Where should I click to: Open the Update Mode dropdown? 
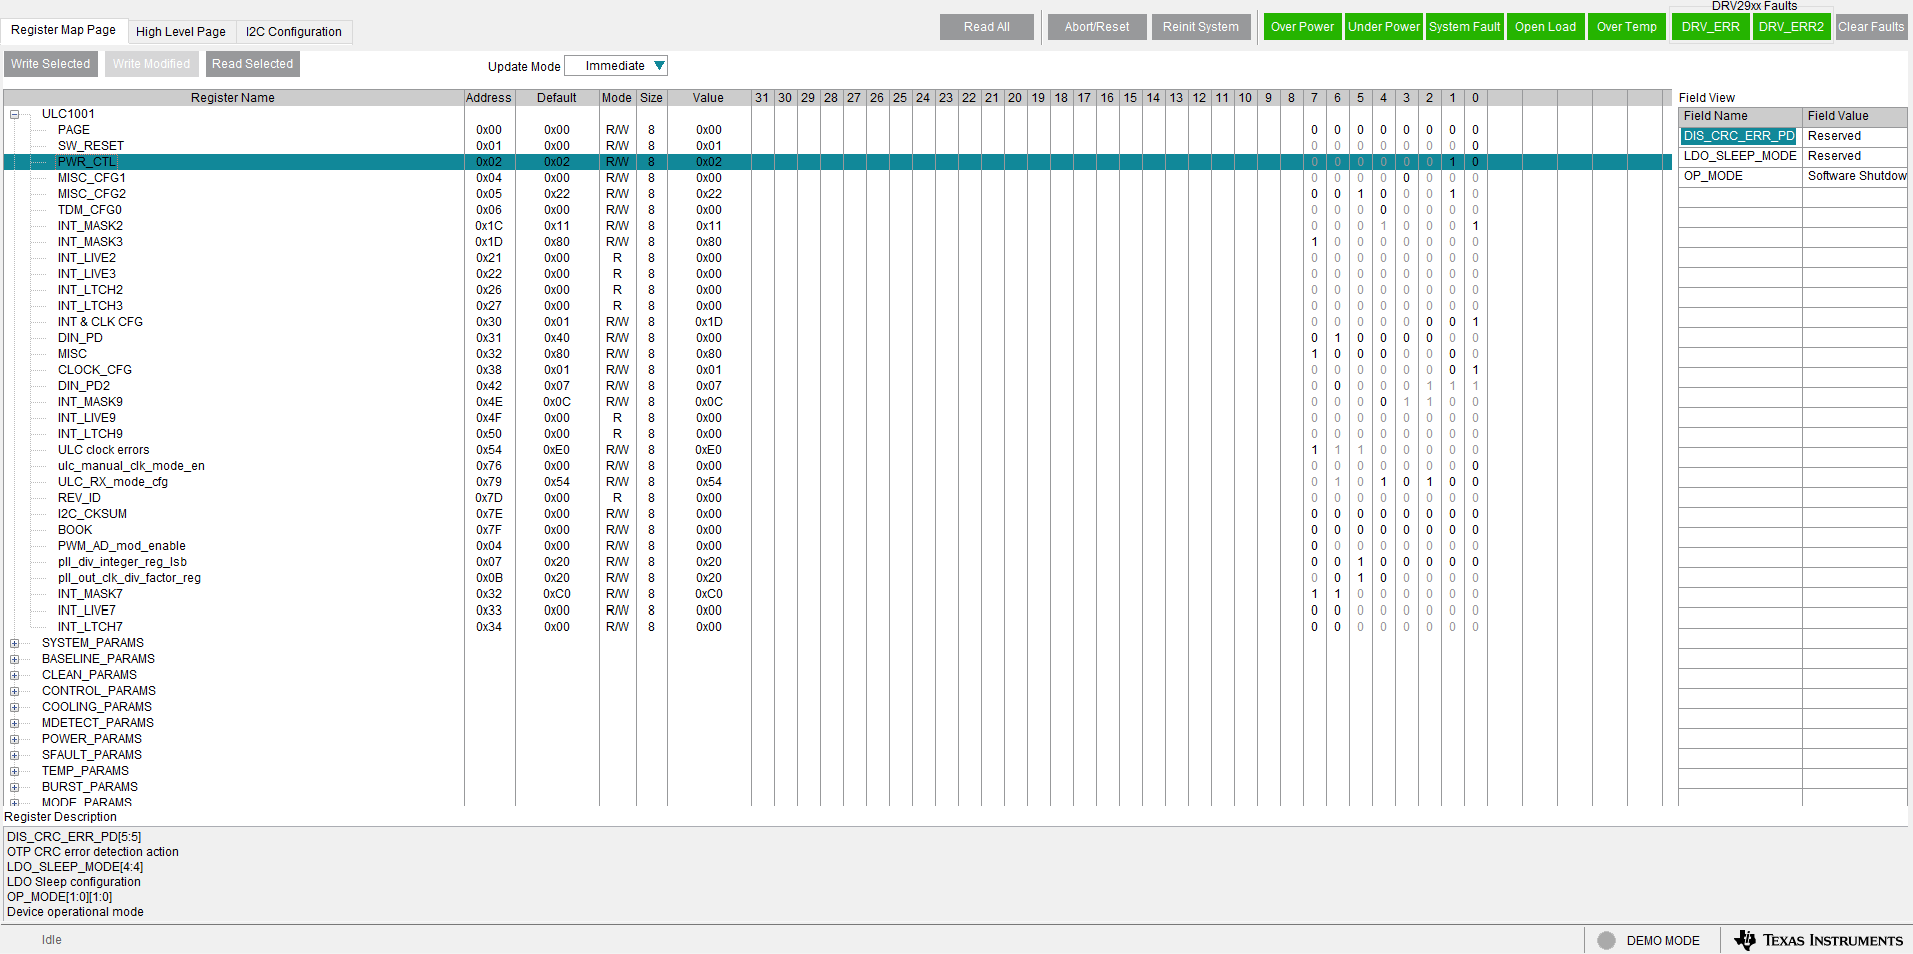615,65
